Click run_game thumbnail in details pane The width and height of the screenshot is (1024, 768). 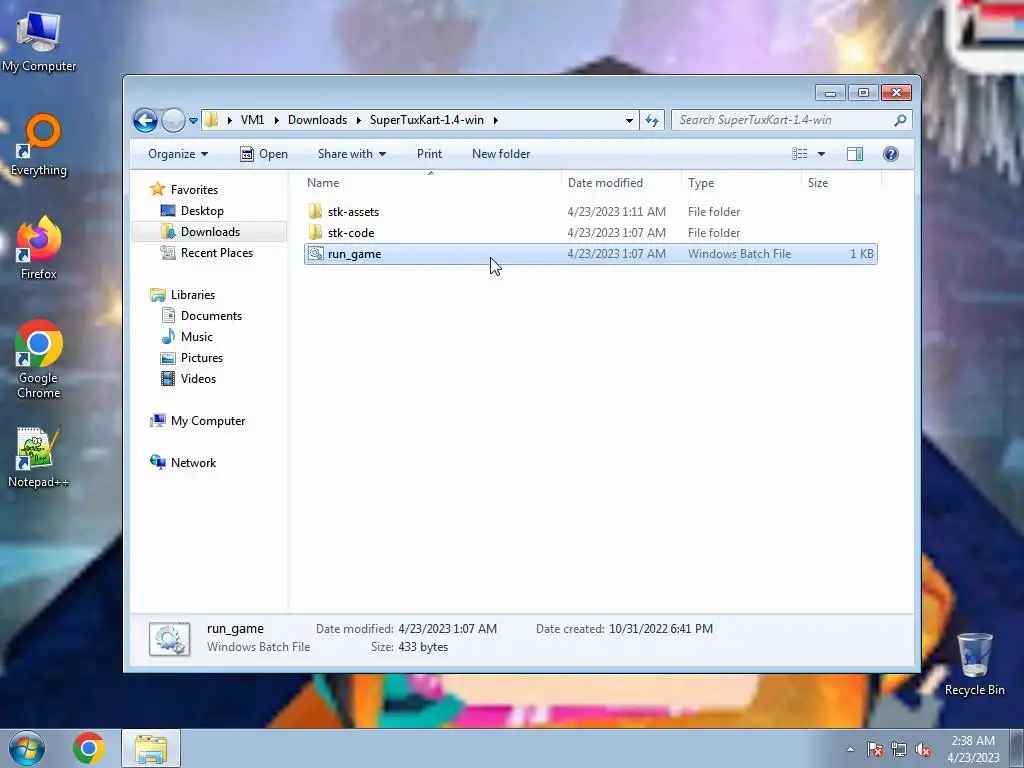tap(169, 639)
